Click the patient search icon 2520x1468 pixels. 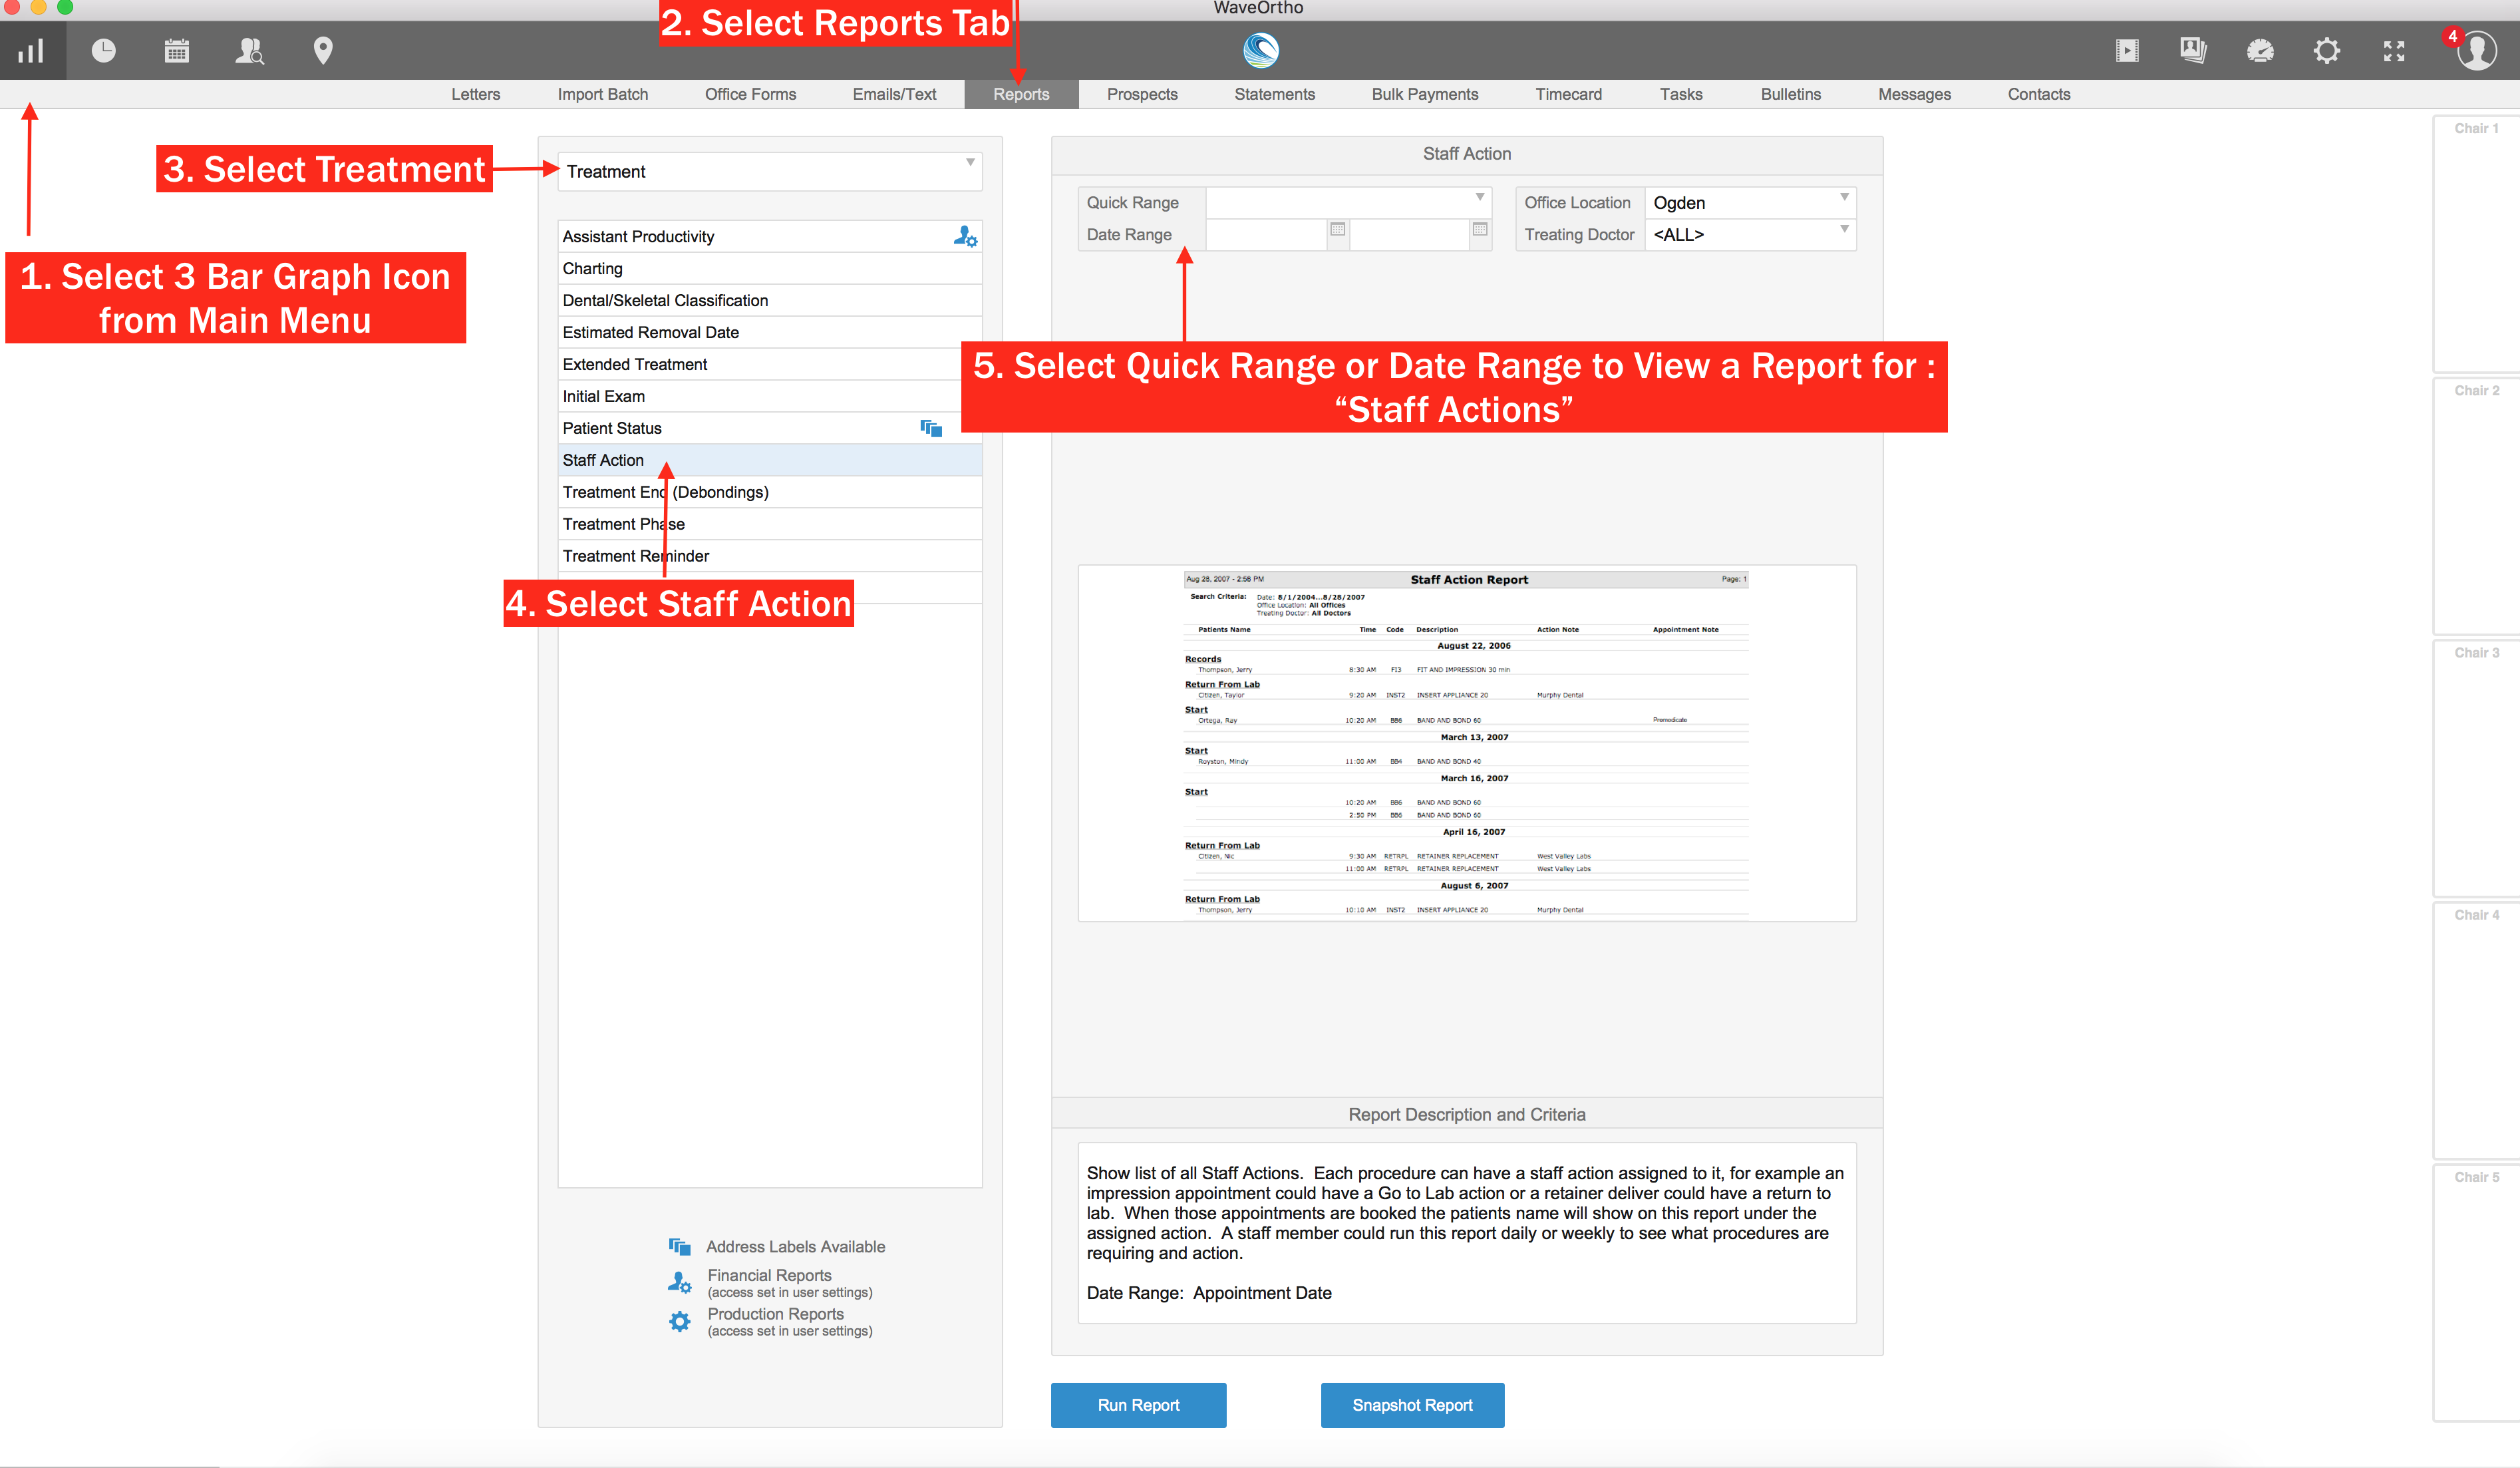coord(249,51)
